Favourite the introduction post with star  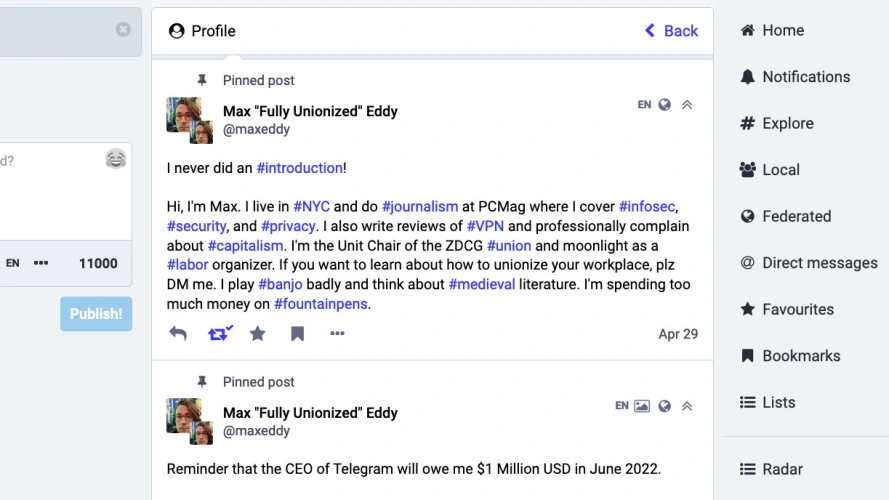(258, 334)
